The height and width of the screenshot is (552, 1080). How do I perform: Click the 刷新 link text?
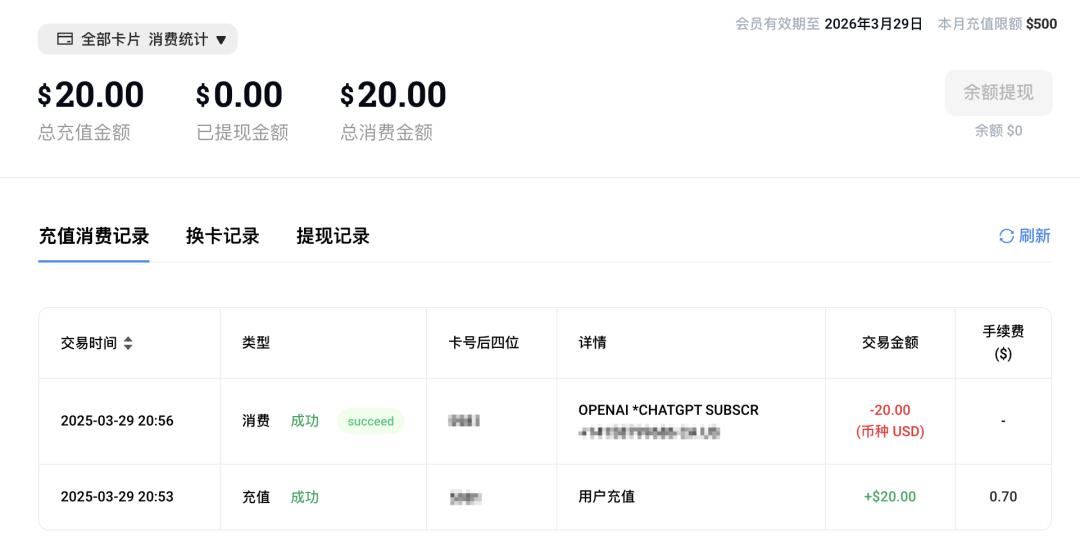(x=1034, y=236)
